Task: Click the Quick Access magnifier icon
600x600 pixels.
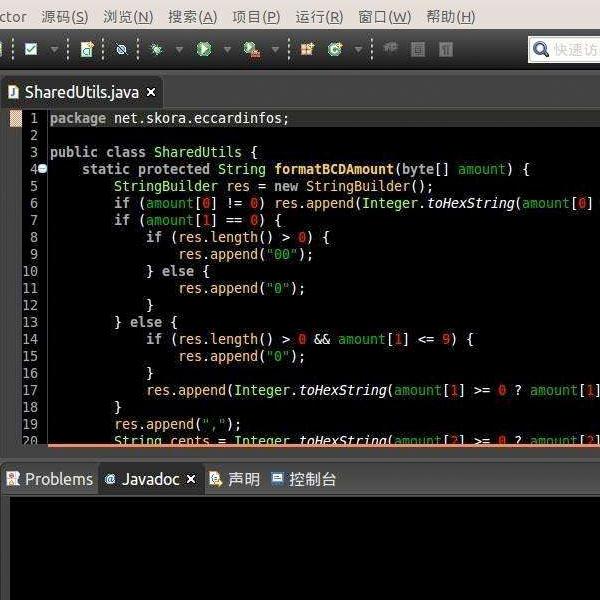Action: tap(541, 49)
